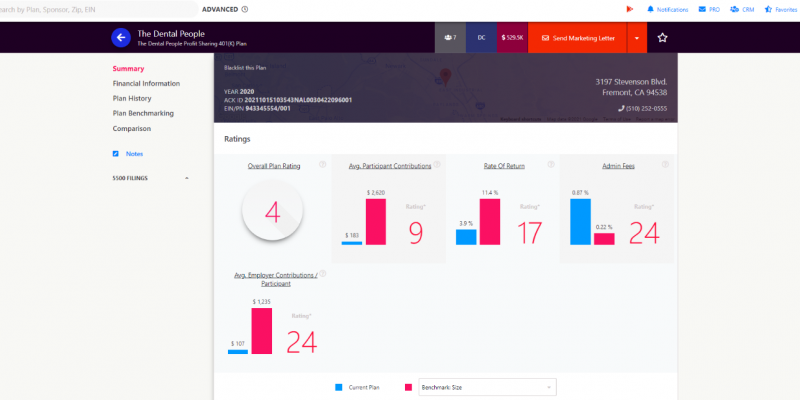The height and width of the screenshot is (400, 800).
Task: Click Send Marketing Letter button
Action: [x=577, y=38]
